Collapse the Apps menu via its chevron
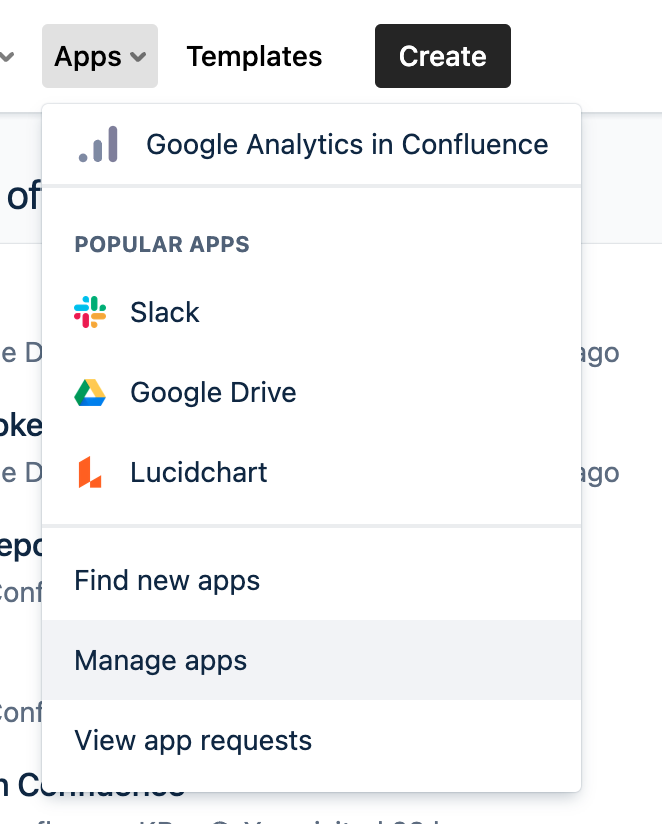The image size is (662, 824). tap(139, 57)
